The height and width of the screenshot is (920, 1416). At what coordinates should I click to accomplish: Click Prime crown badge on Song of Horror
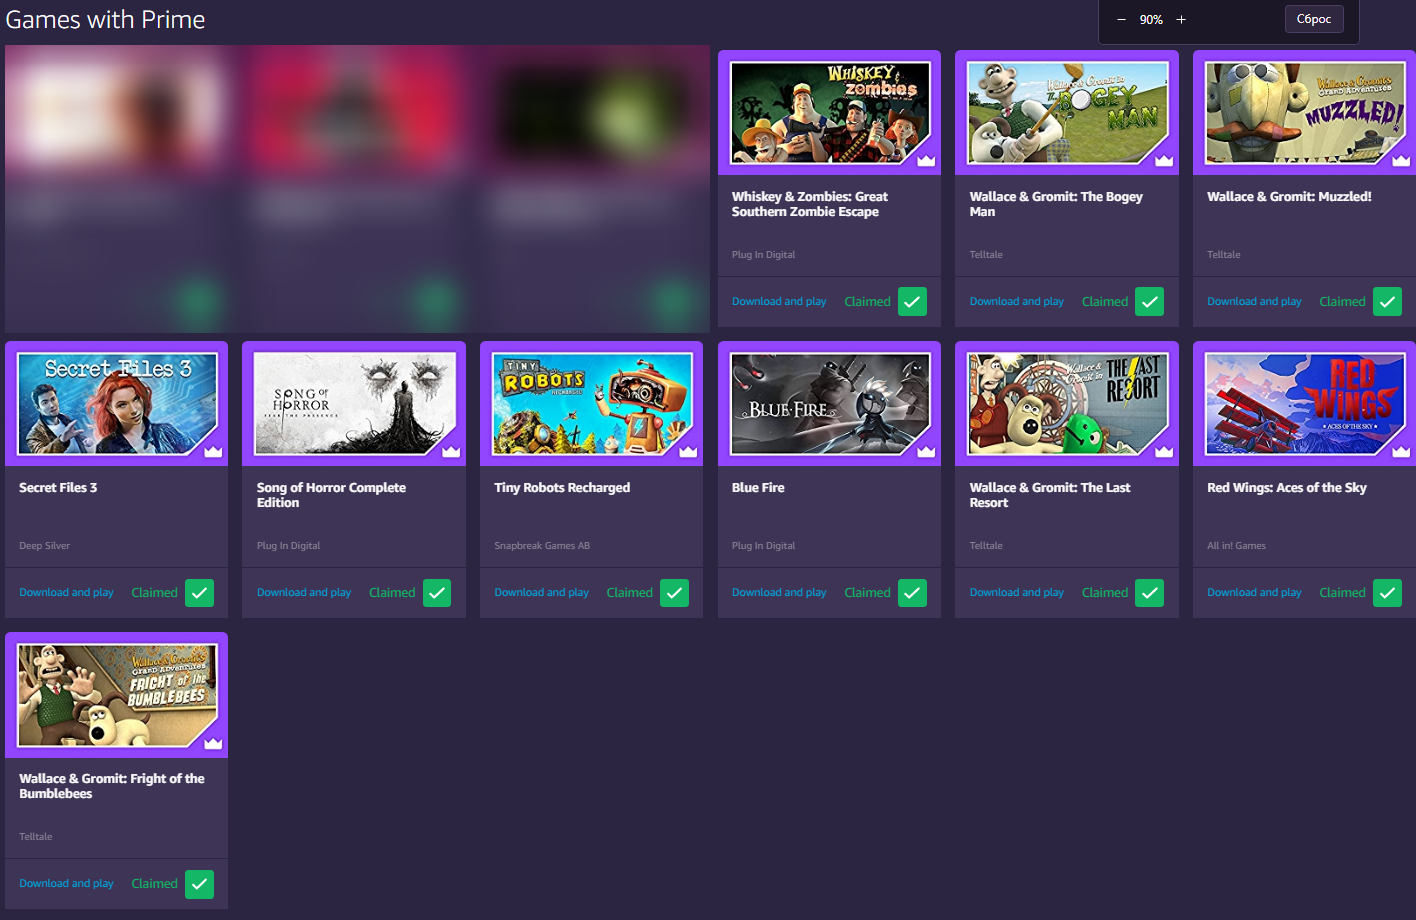[x=451, y=451]
